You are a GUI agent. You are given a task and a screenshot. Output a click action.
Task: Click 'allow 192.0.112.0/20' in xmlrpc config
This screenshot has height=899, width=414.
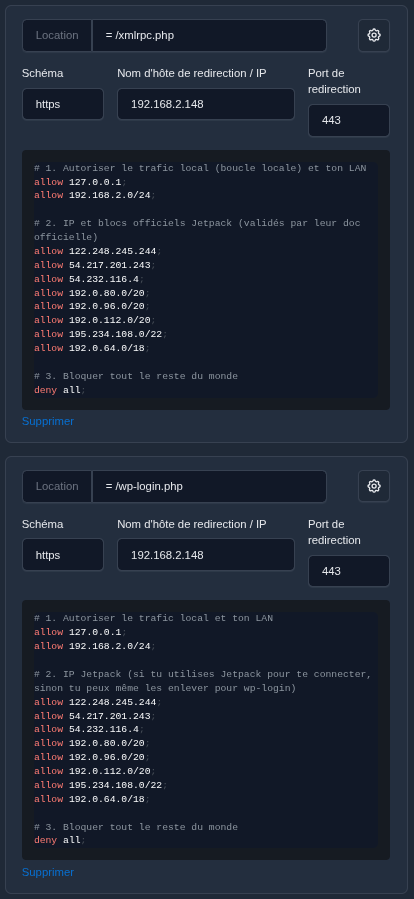click(x=95, y=320)
